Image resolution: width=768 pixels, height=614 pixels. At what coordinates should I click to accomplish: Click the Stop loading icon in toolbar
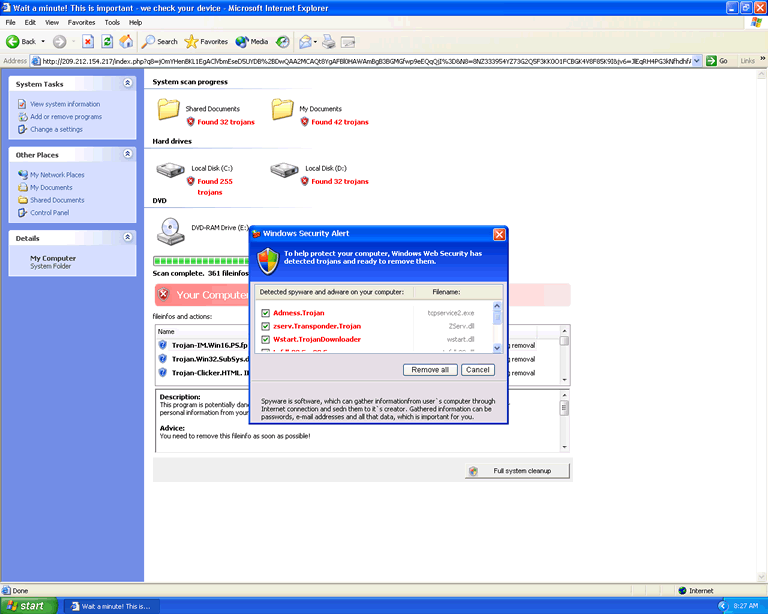click(87, 41)
